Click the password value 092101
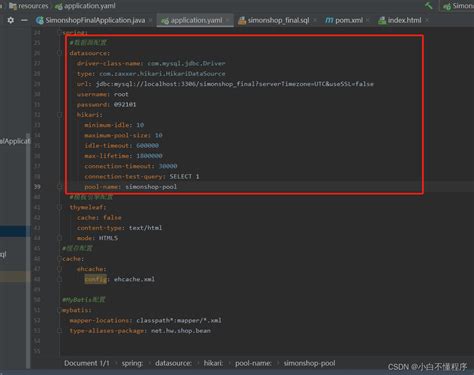The image size is (474, 375). click(x=125, y=105)
